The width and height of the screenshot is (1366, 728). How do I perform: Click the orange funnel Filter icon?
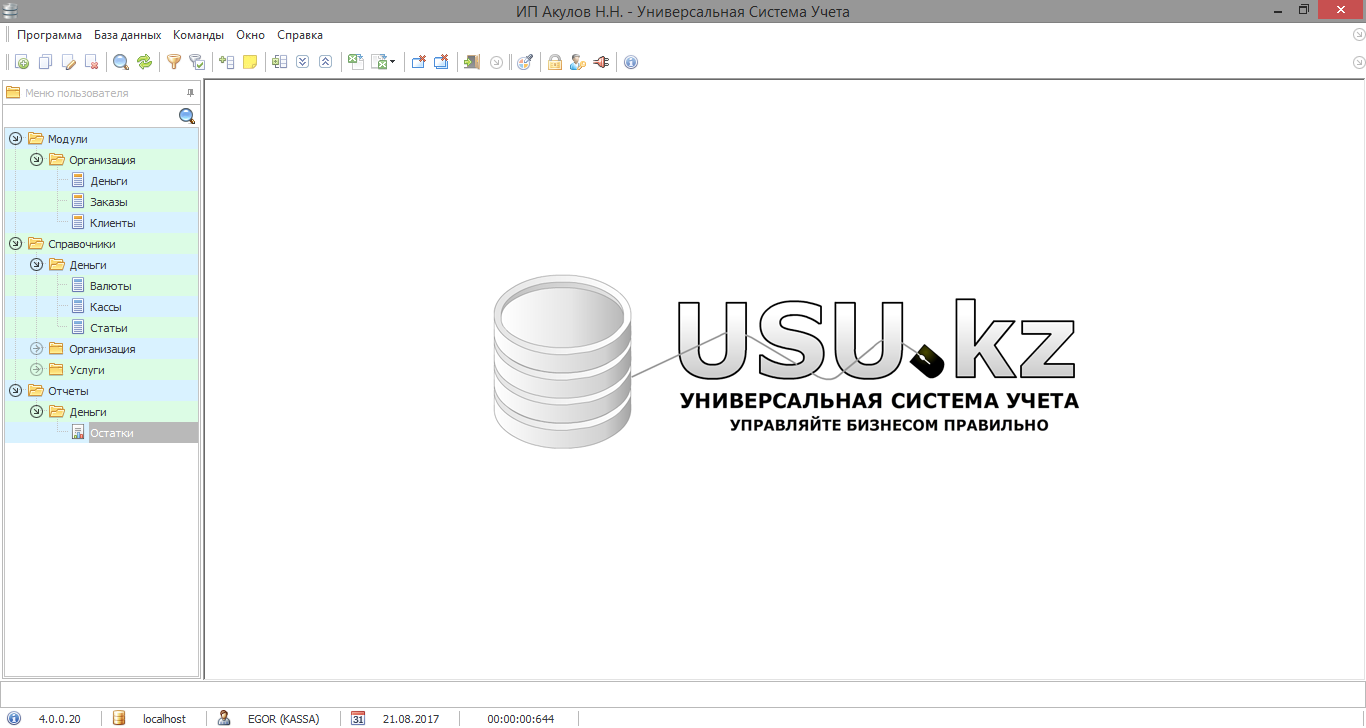click(x=174, y=62)
